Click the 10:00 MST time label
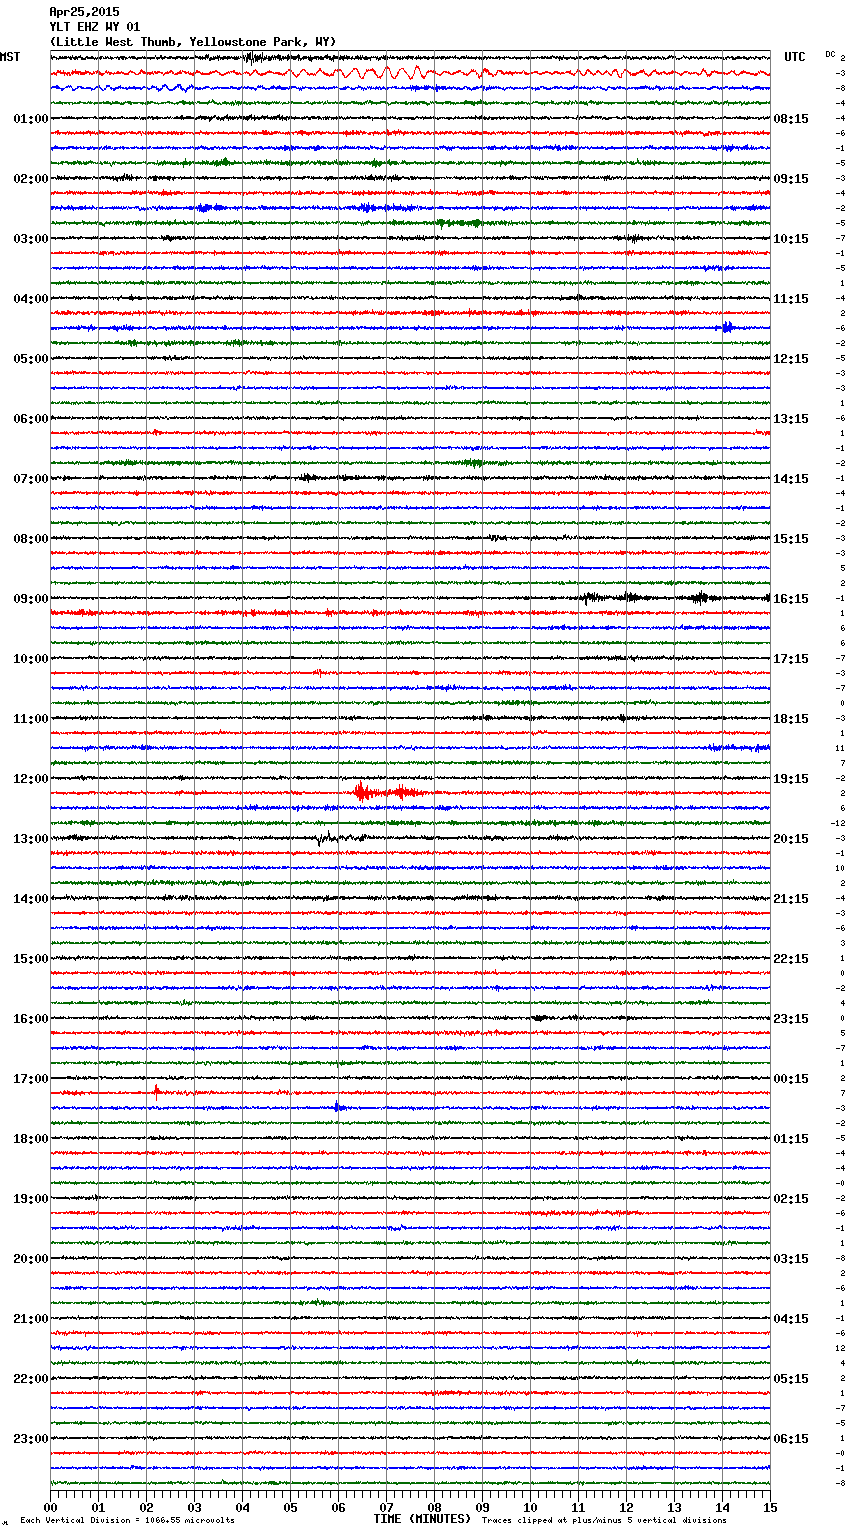This screenshot has height=1534, width=850. coord(31,659)
